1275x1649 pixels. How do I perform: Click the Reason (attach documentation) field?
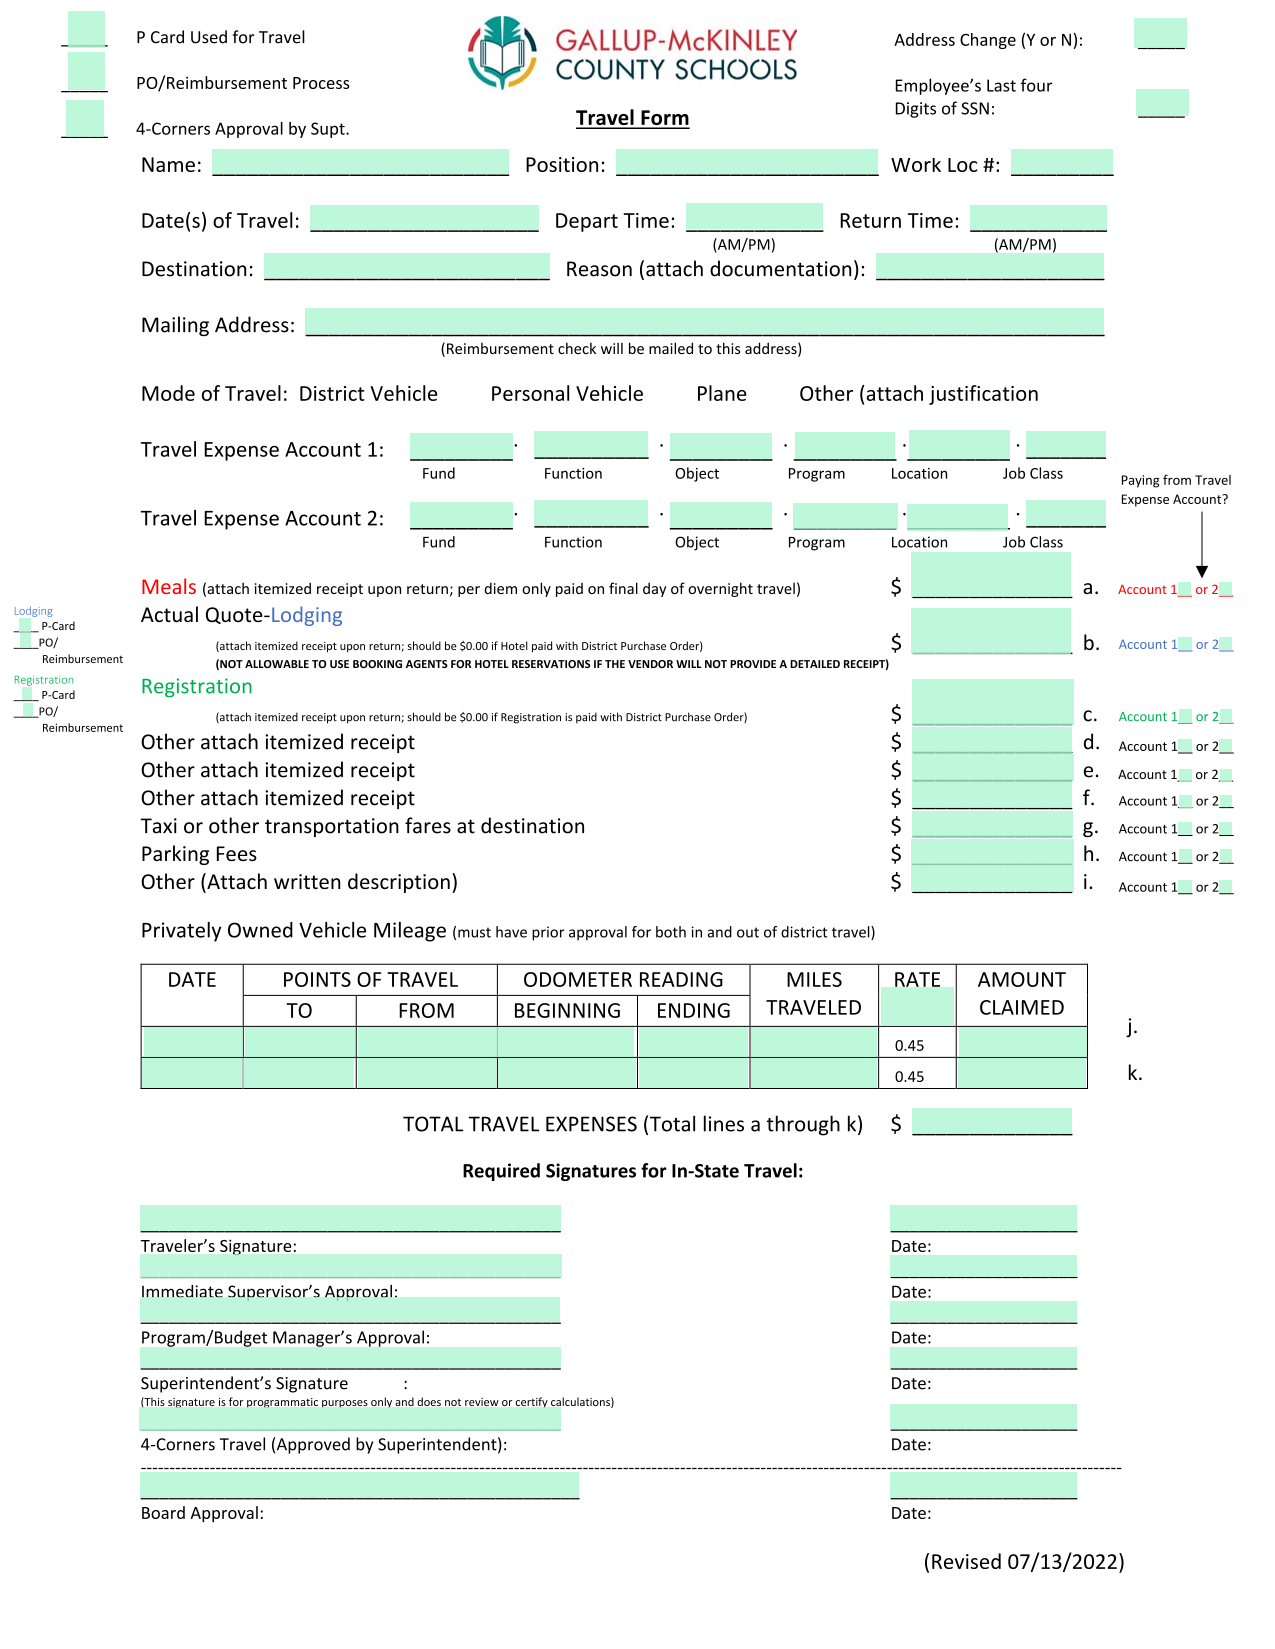[990, 266]
